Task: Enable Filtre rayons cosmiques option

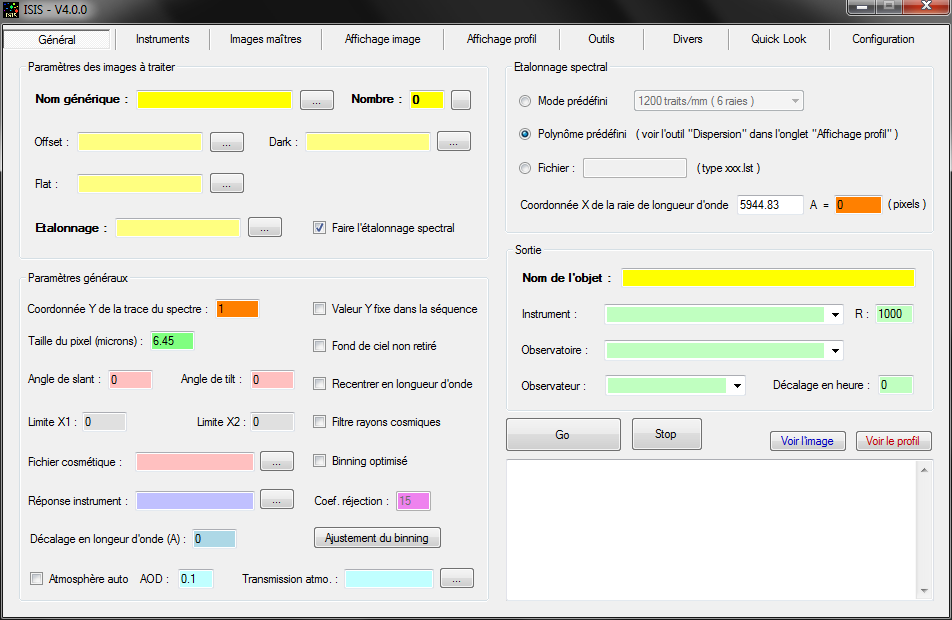Action: tap(320, 422)
